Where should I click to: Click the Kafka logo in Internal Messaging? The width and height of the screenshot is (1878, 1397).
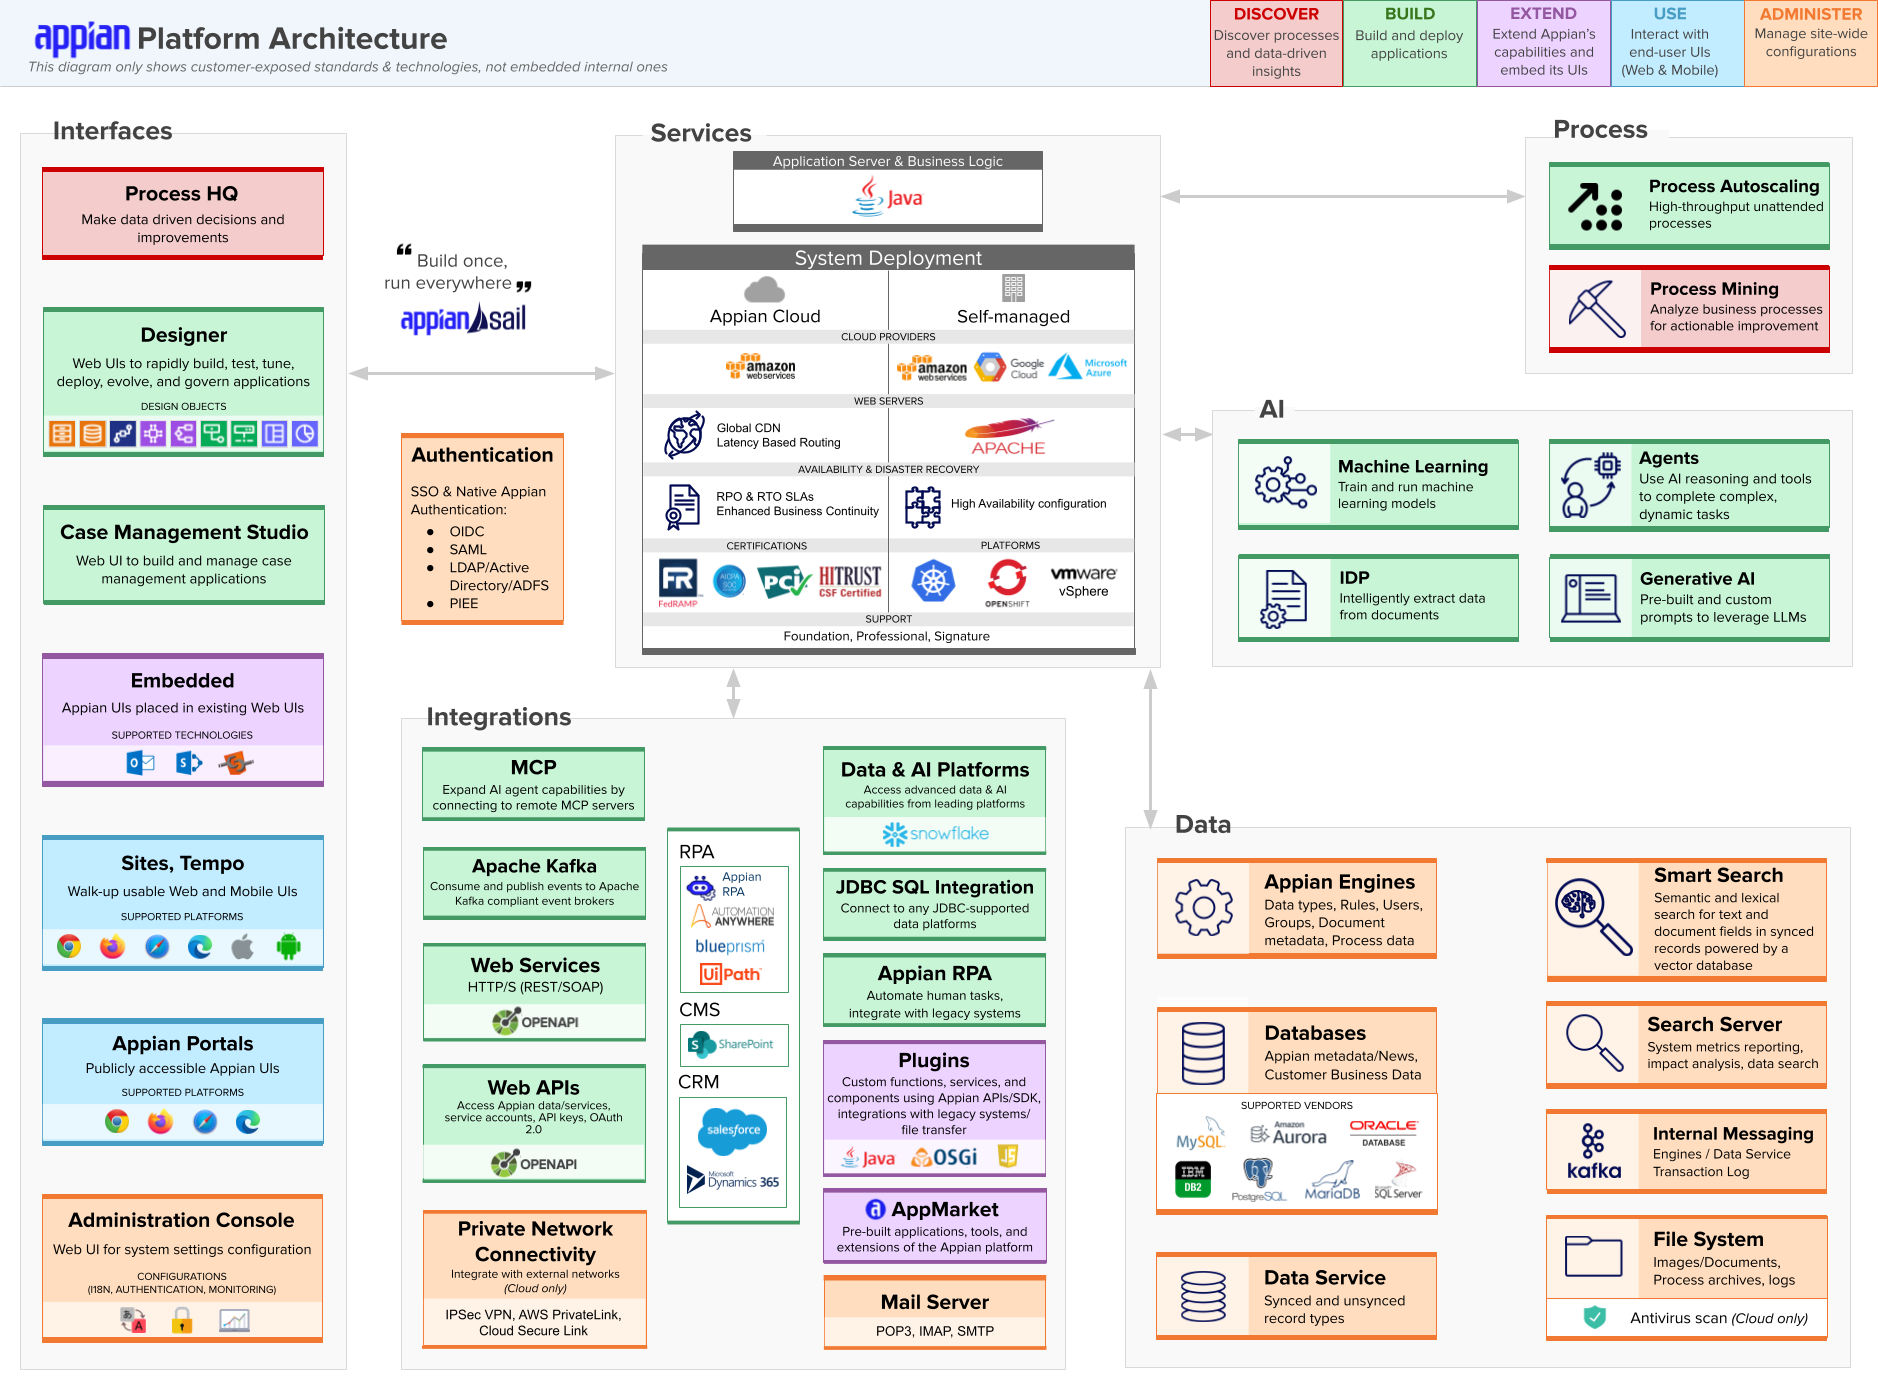coord(1593,1151)
